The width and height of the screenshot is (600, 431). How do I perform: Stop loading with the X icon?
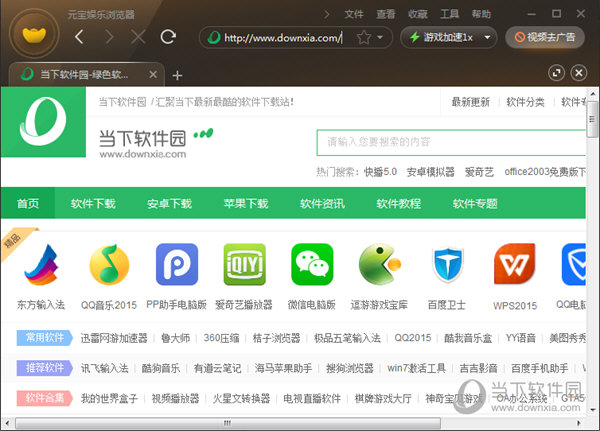tap(138, 37)
